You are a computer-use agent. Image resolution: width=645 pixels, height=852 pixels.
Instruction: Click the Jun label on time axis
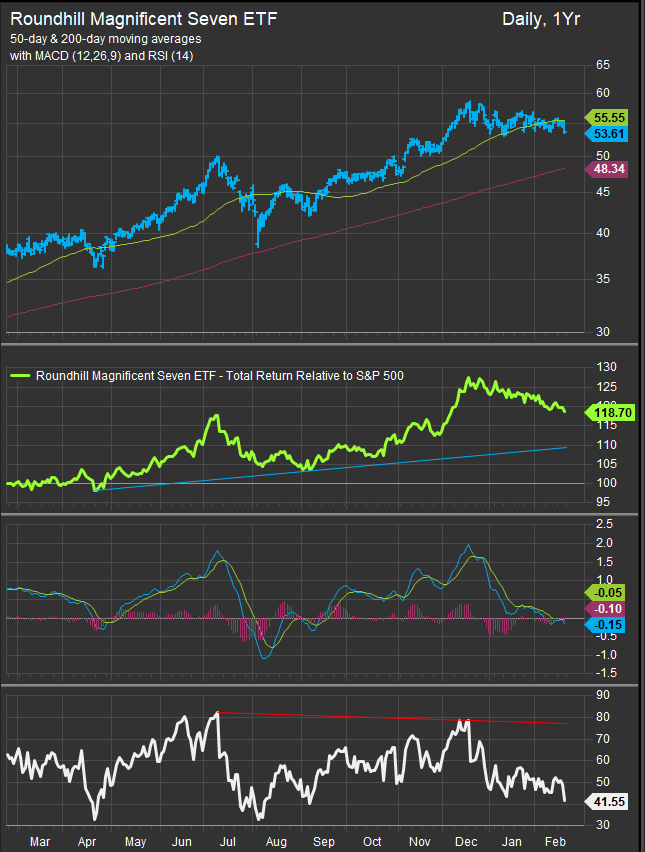point(181,842)
